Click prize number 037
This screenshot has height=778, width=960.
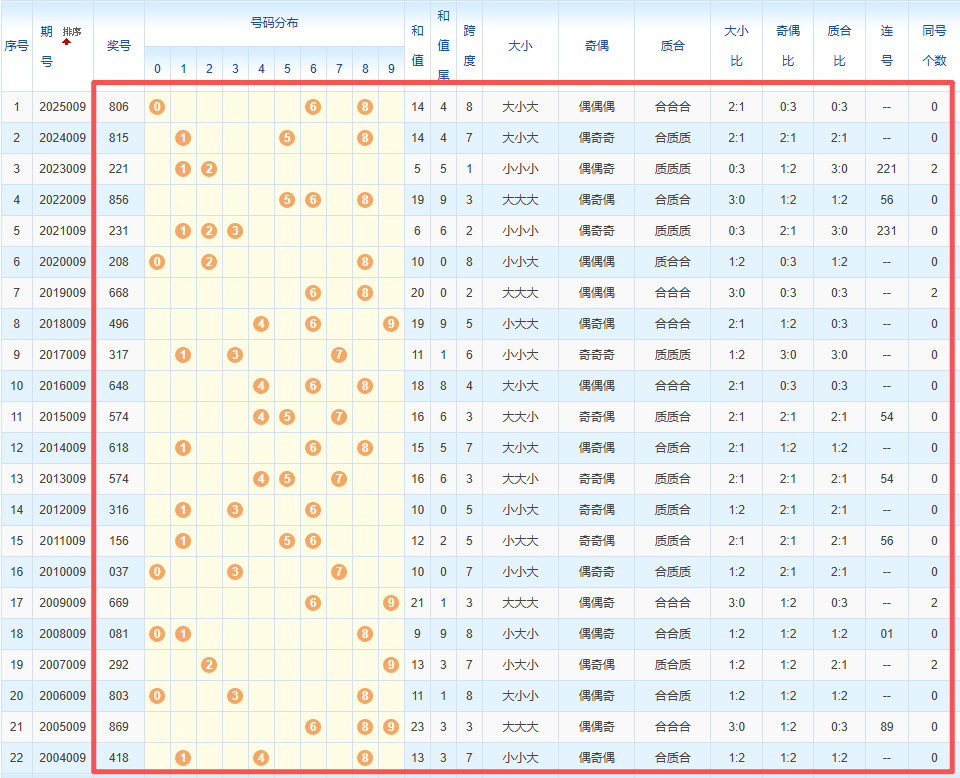(x=119, y=572)
